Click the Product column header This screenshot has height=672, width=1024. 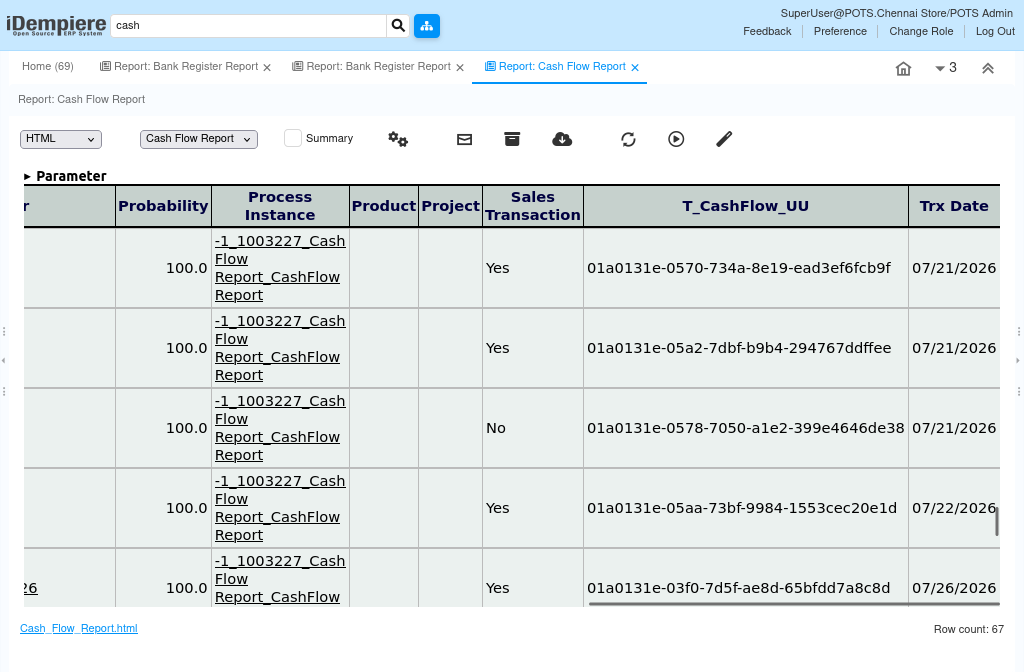click(384, 206)
